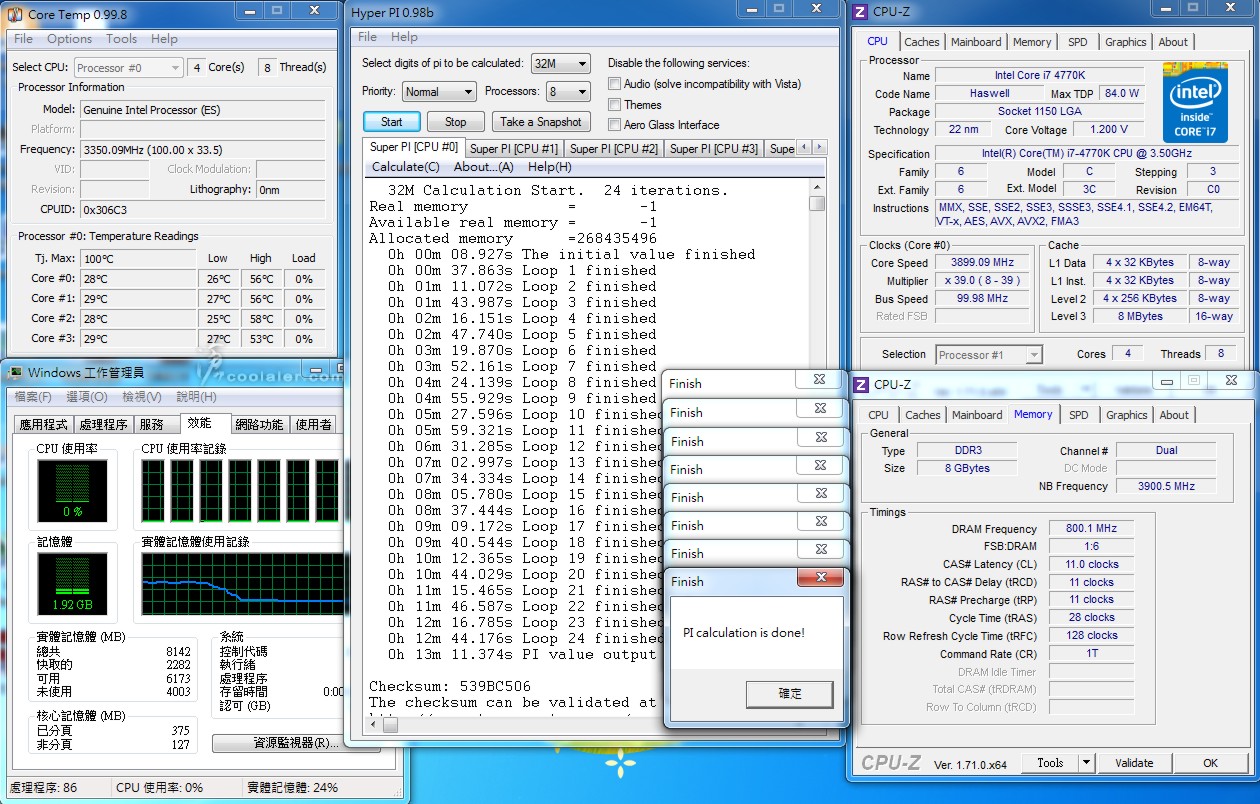Click the Core Temp title bar icon

[x=15, y=14]
